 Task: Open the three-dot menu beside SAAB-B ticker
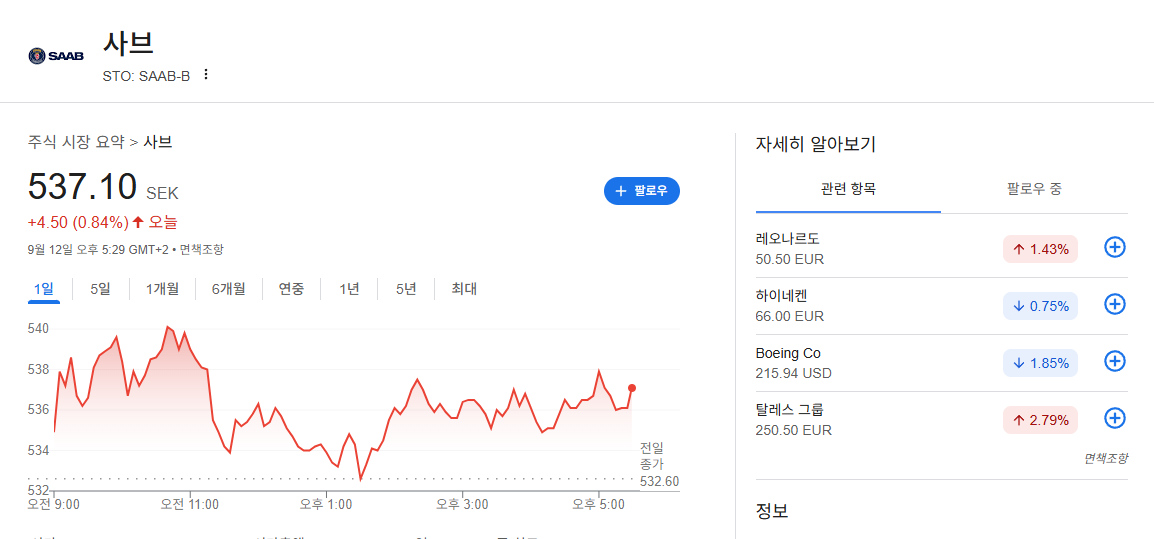click(206, 74)
